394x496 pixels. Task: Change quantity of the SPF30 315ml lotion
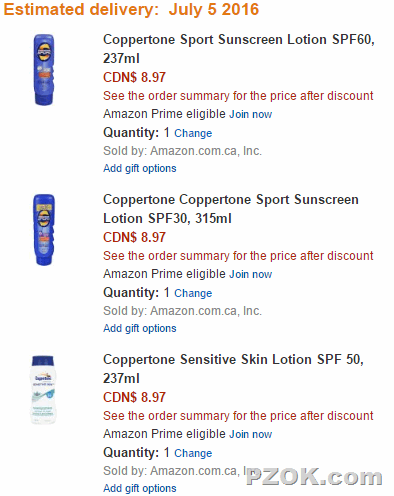point(193,293)
